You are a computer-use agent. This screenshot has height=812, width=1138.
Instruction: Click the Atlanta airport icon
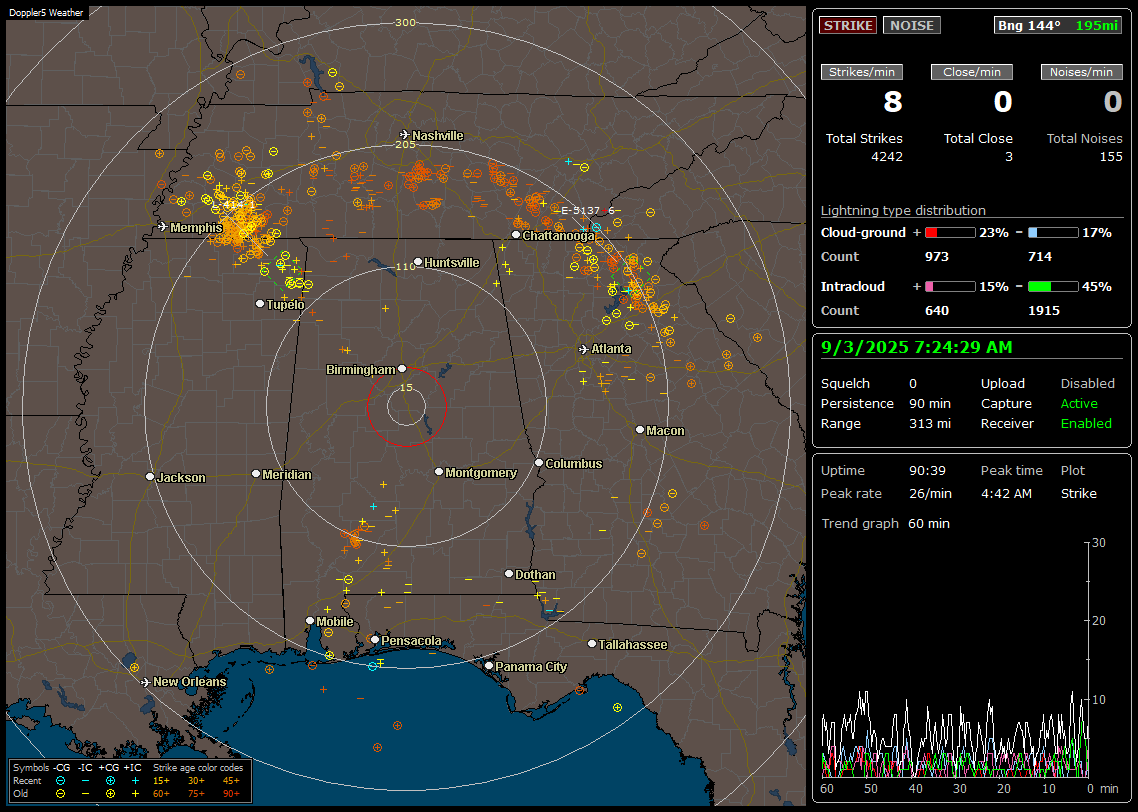(584, 349)
